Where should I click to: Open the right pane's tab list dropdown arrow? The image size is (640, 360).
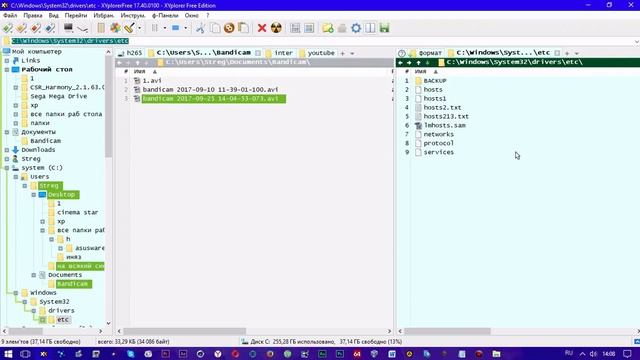[577, 53]
